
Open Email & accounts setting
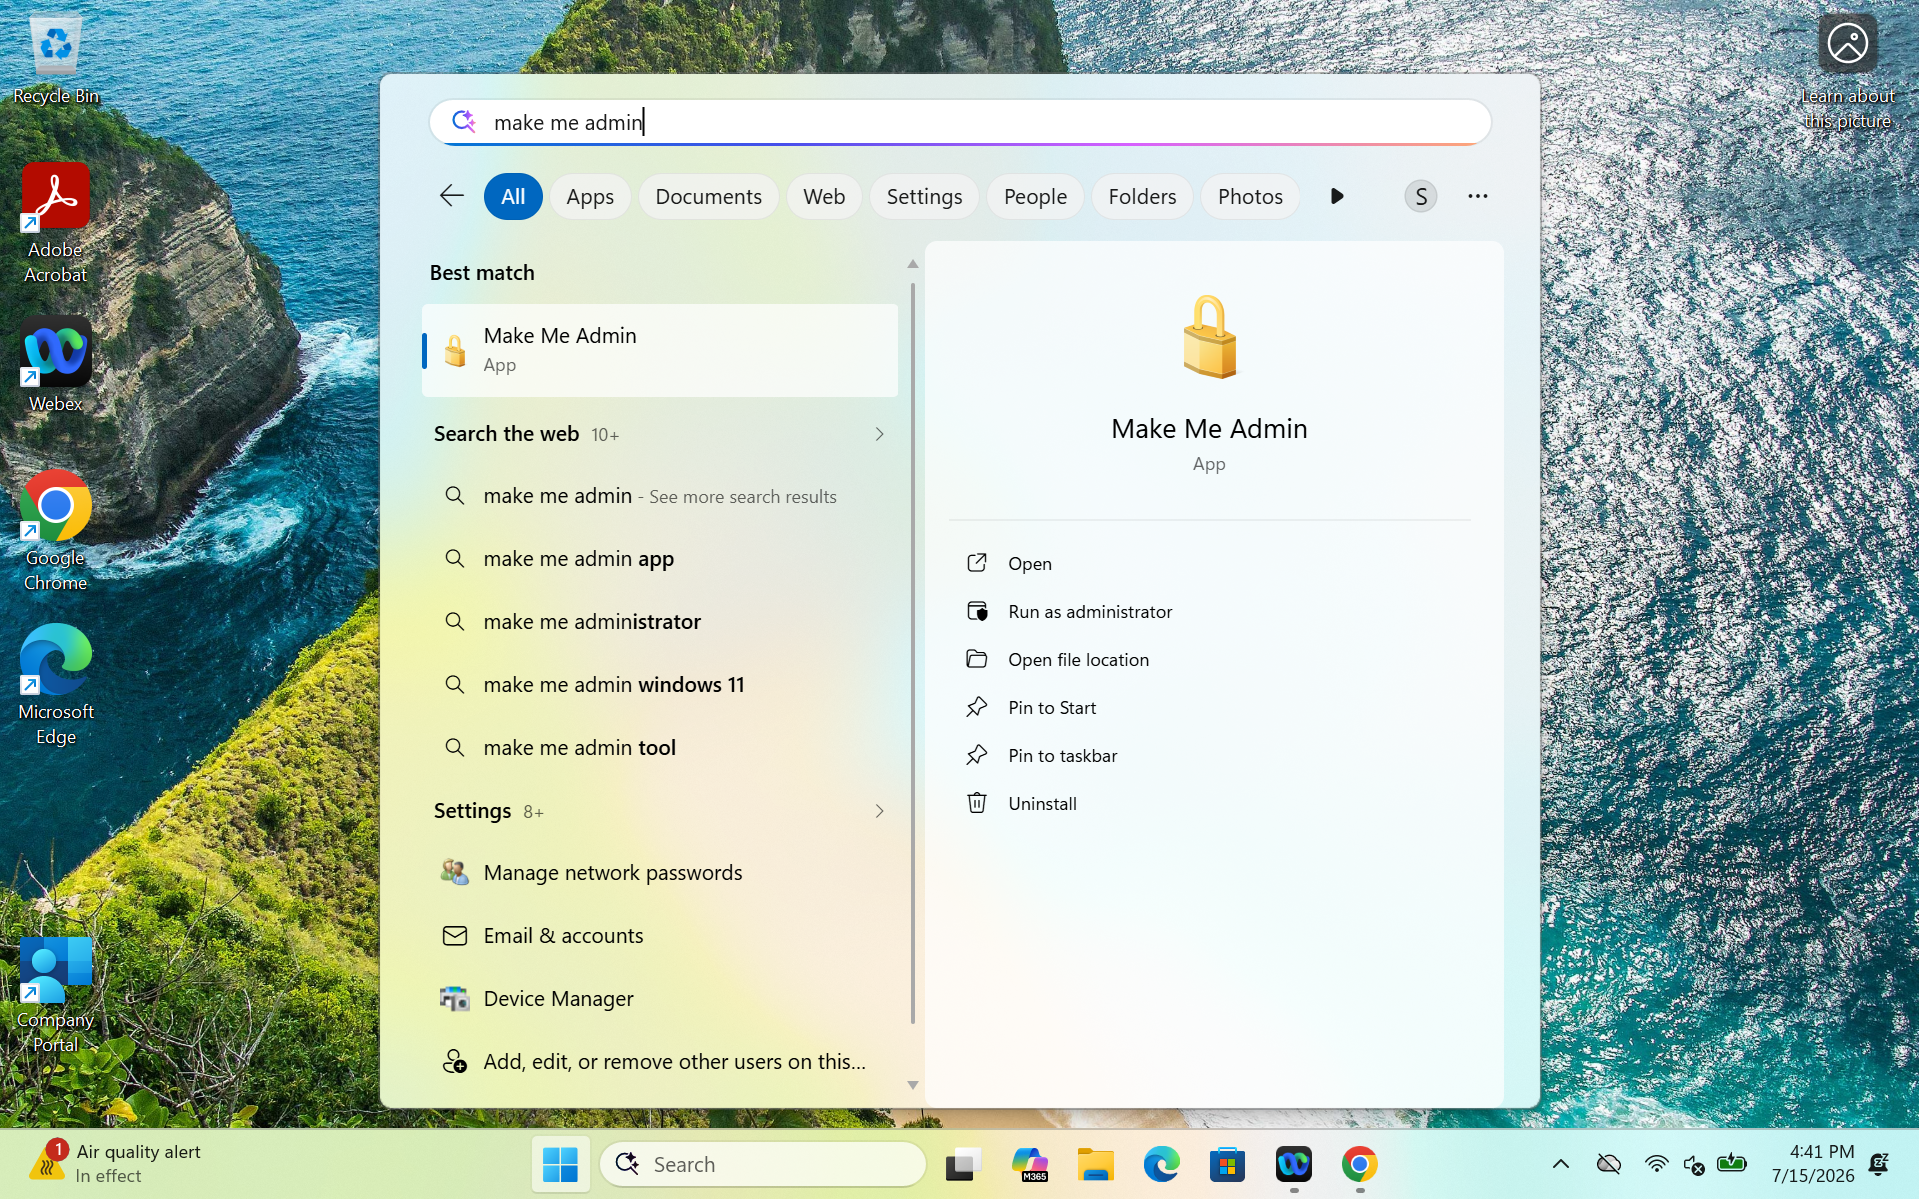coord(660,936)
